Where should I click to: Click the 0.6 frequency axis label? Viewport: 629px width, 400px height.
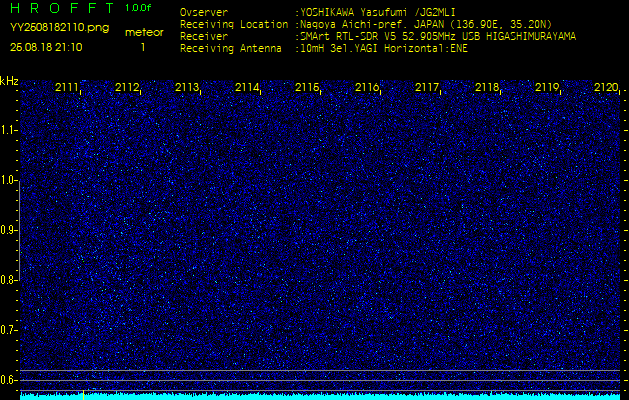[8, 380]
